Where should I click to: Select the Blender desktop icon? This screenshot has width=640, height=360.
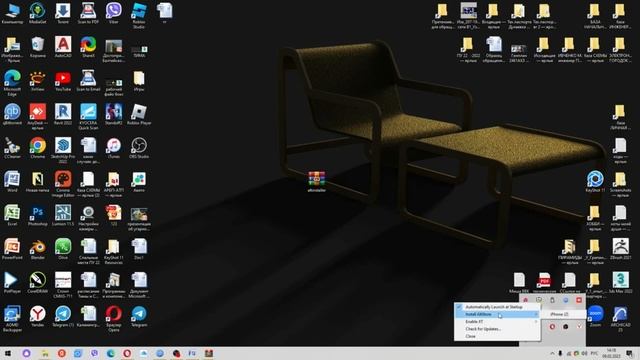pyautogui.click(x=38, y=249)
